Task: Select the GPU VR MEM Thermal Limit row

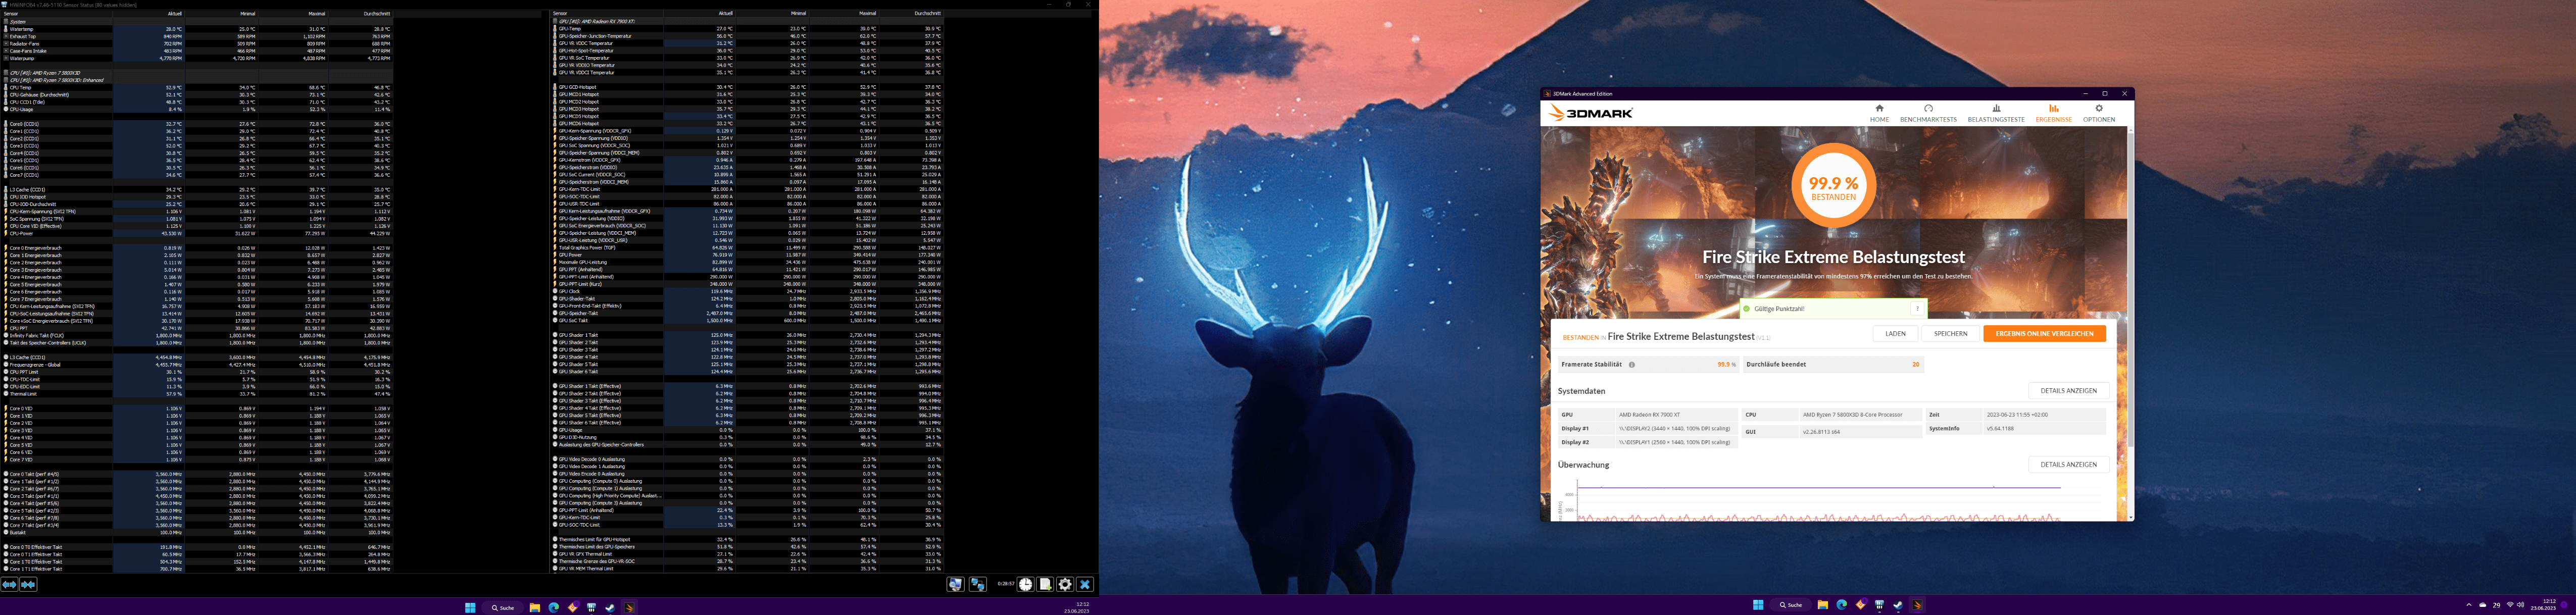Action: tap(747, 568)
